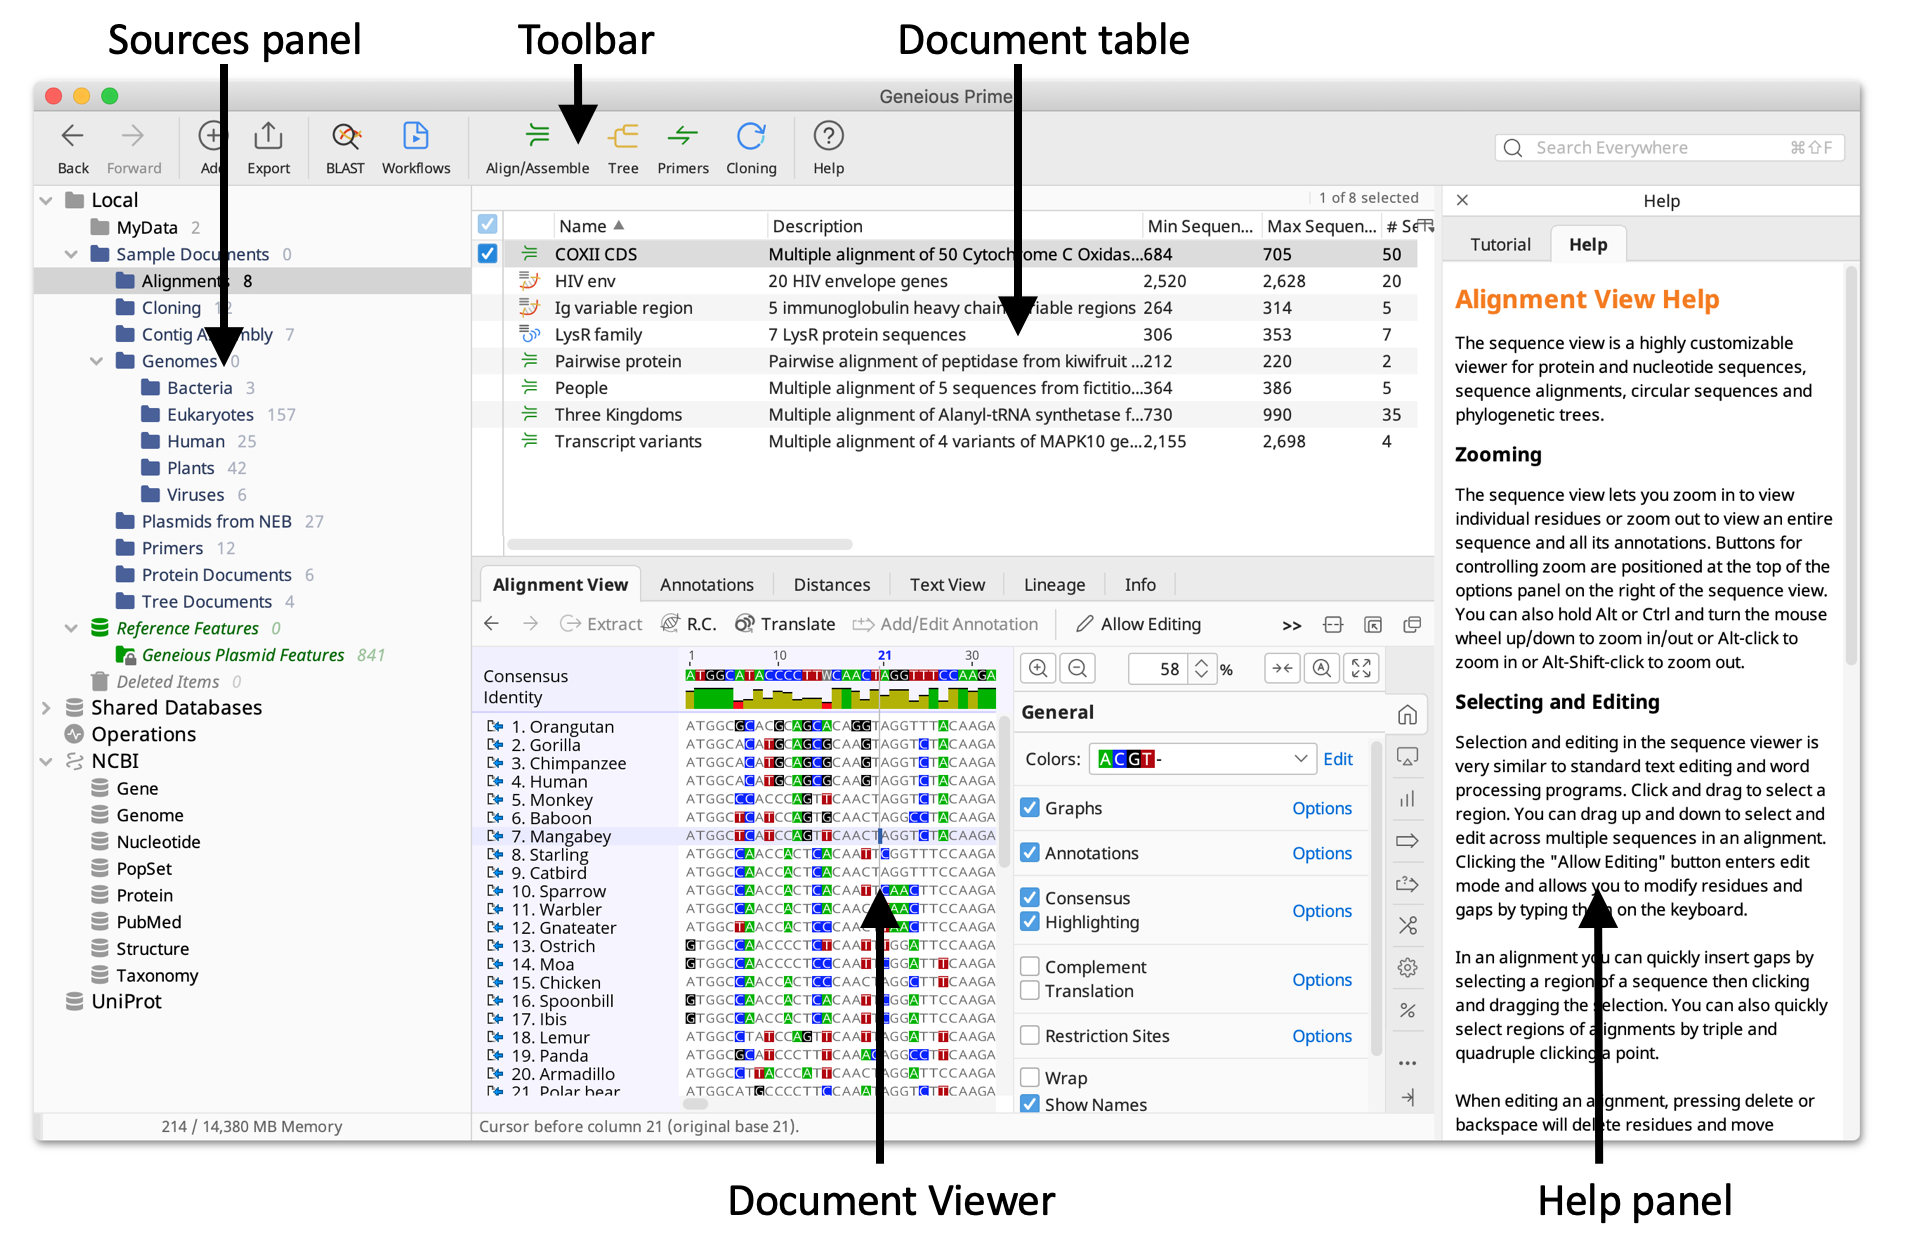Image resolution: width=1924 pixels, height=1246 pixels.
Task: Click Edit link next to Colors
Action: pos(1338,759)
